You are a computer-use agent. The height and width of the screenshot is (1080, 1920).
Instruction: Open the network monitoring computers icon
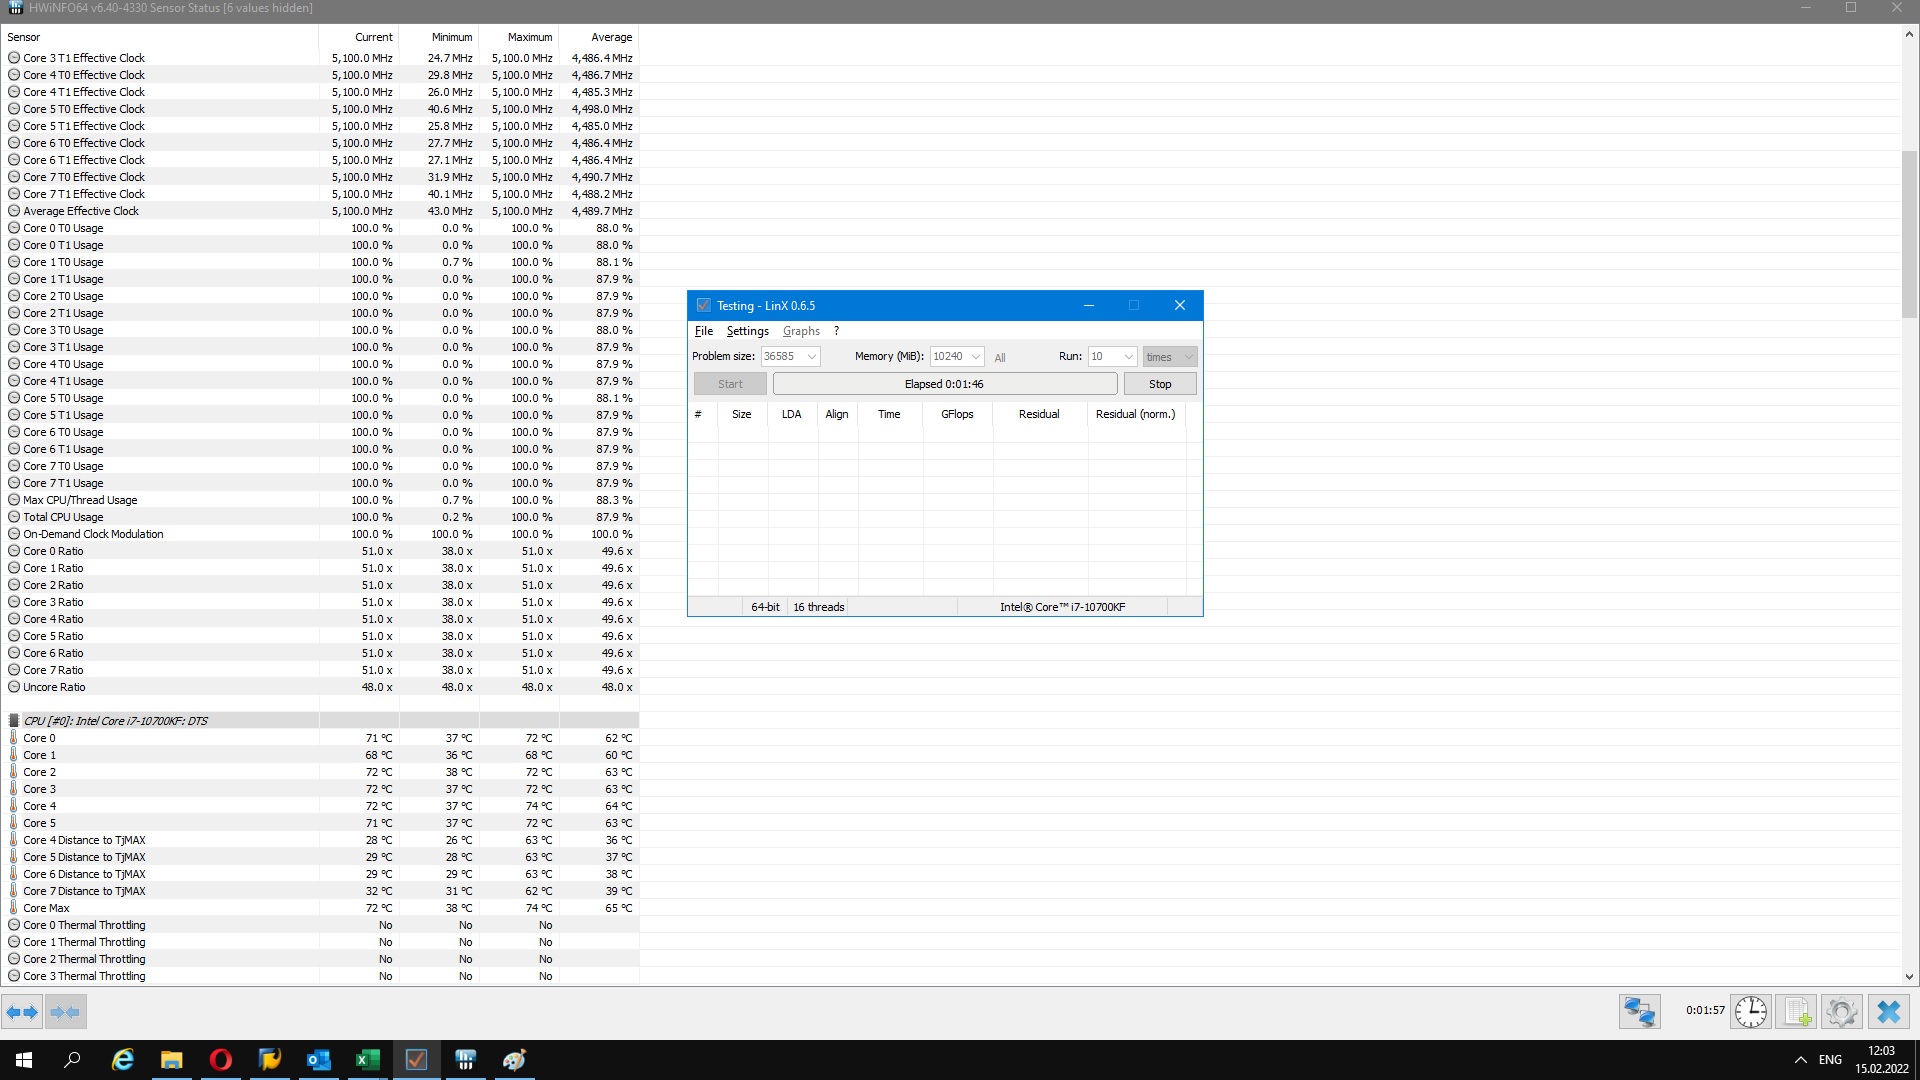[1639, 1012]
